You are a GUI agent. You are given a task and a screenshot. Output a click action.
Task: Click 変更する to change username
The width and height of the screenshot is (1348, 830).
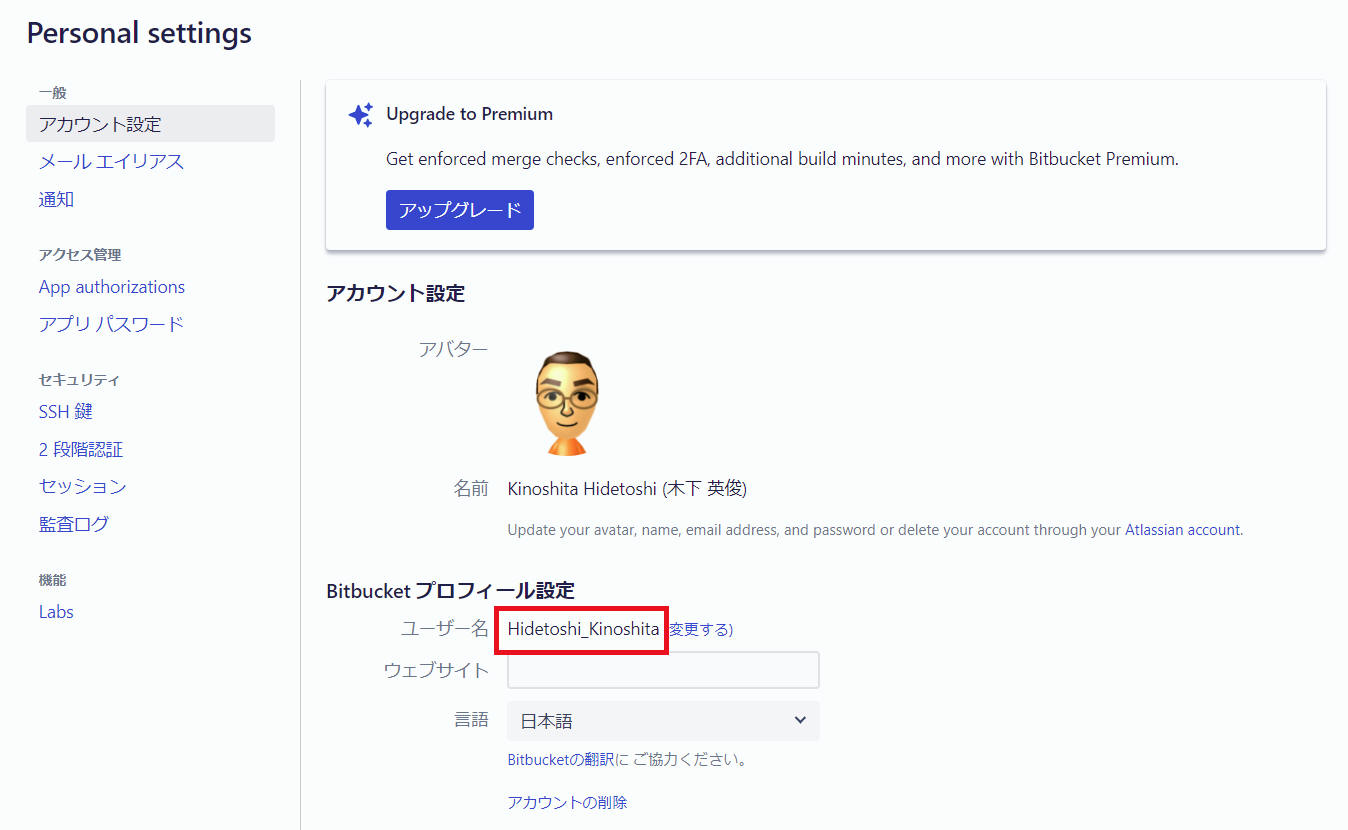pyautogui.click(x=698, y=629)
